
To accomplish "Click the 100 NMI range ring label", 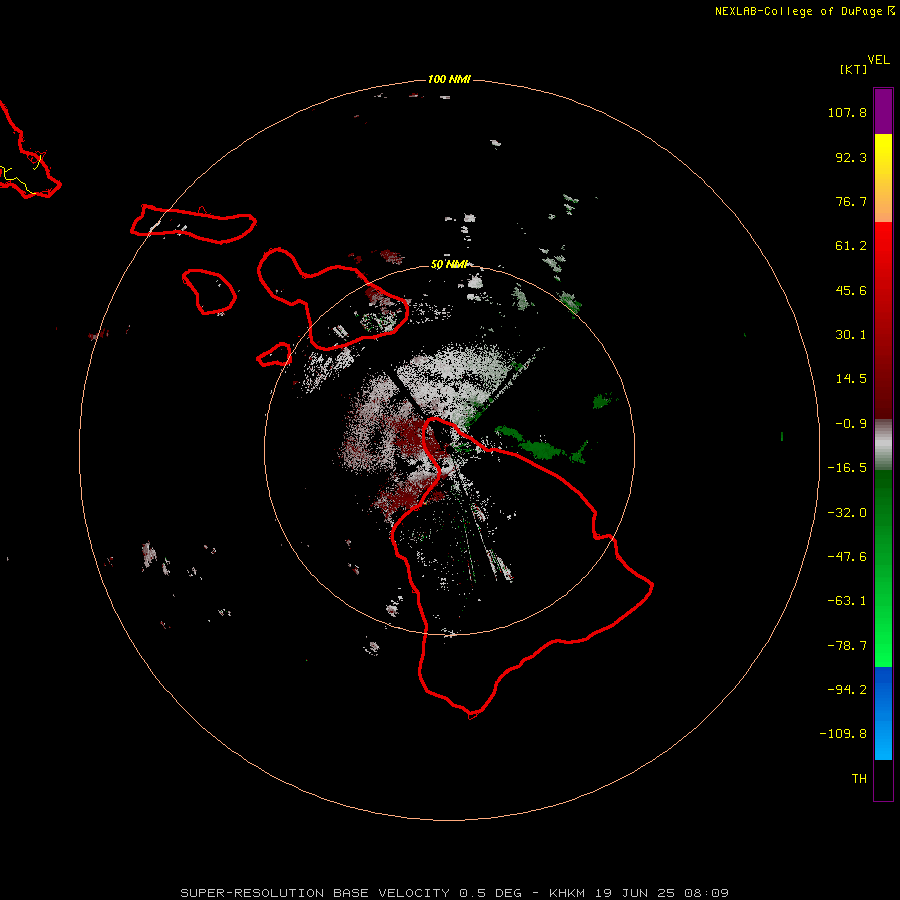I will tap(449, 79).
